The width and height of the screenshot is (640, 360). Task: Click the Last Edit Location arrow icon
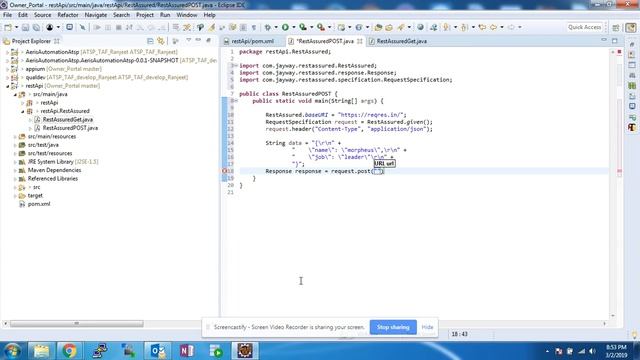[482, 27]
